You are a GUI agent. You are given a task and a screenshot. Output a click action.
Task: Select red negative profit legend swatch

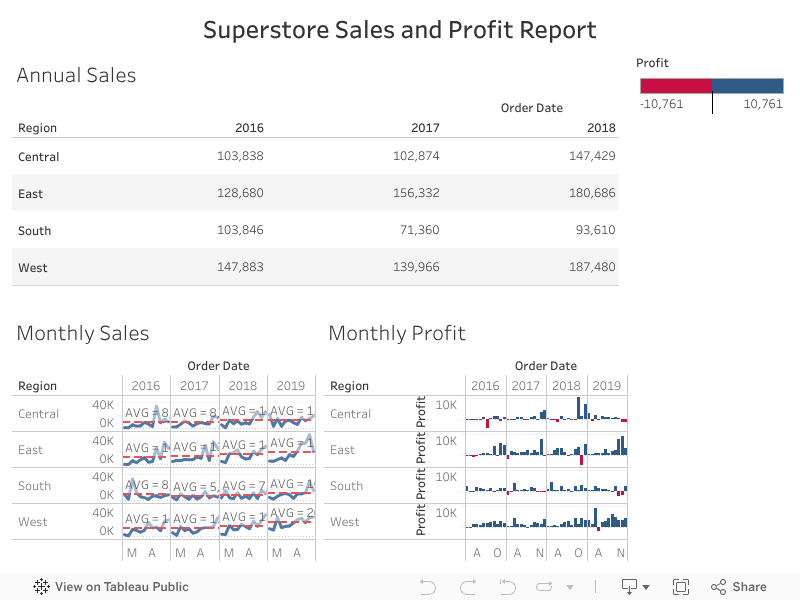coord(674,86)
